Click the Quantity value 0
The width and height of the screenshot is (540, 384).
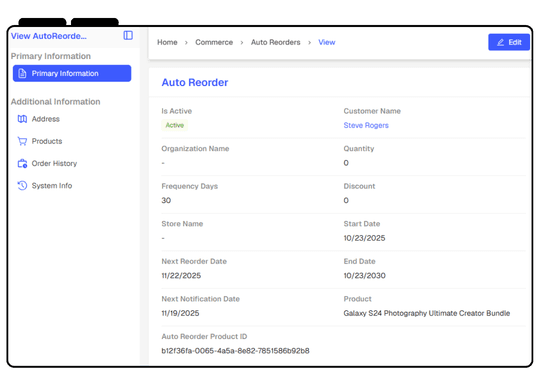click(x=346, y=163)
